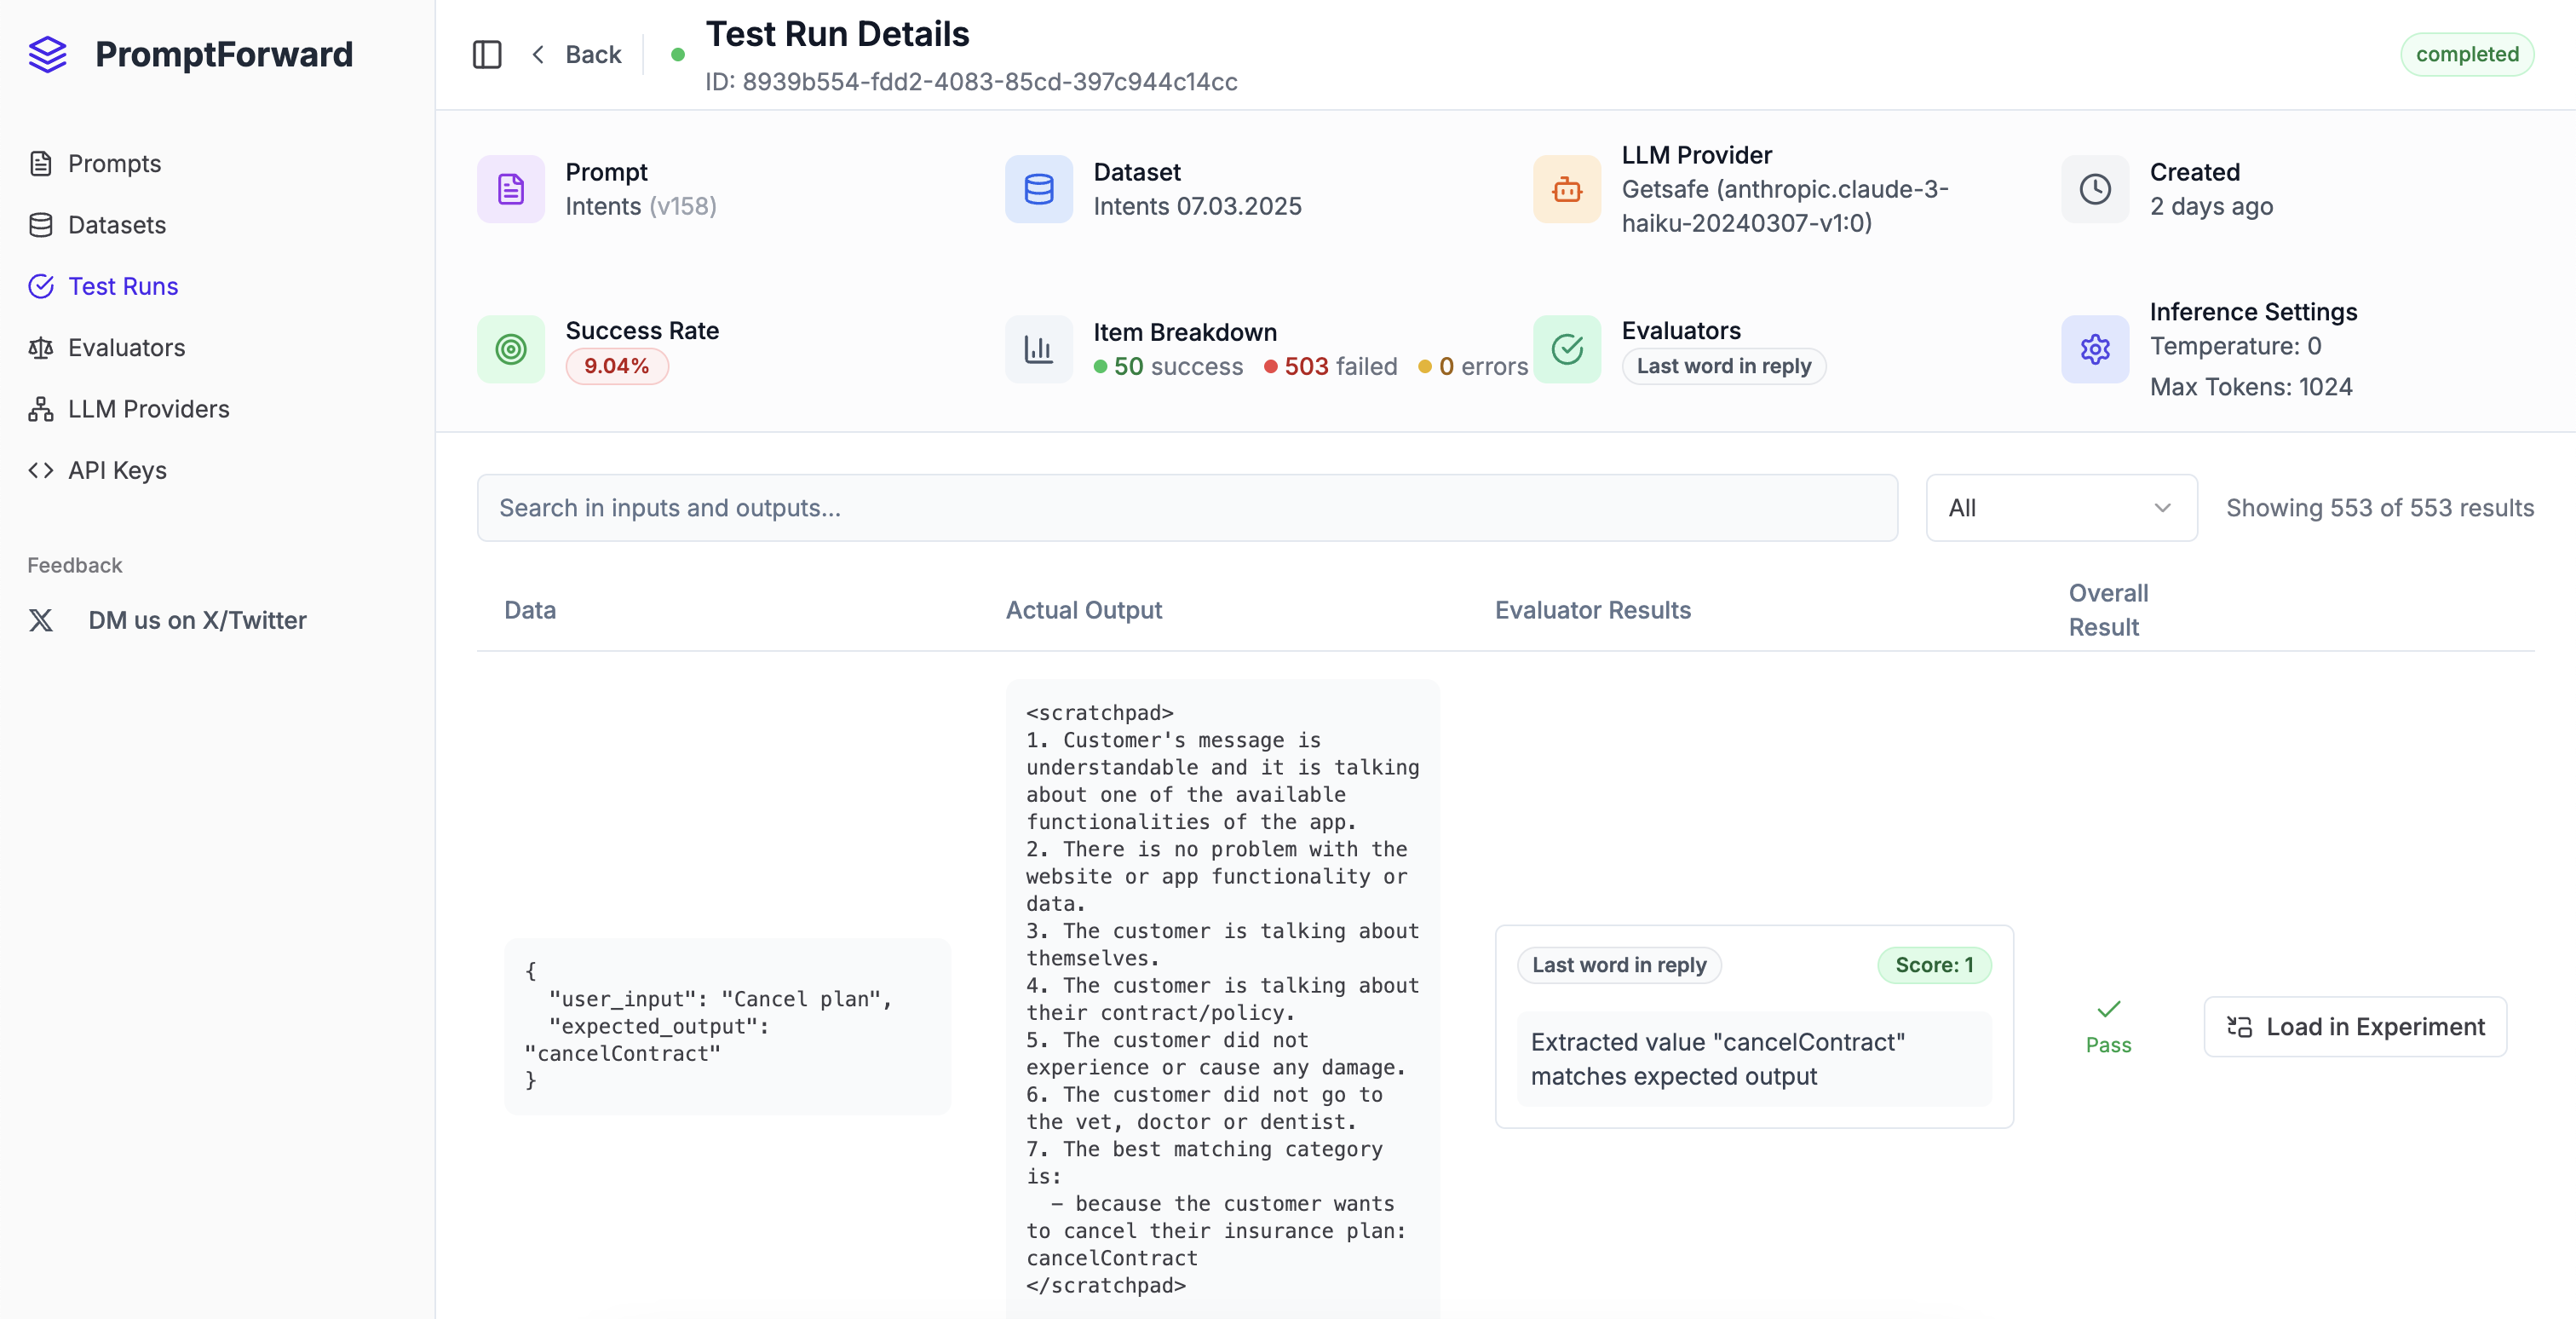This screenshot has width=2576, height=1319.
Task: Click the Back chevron arrow
Action: [538, 54]
